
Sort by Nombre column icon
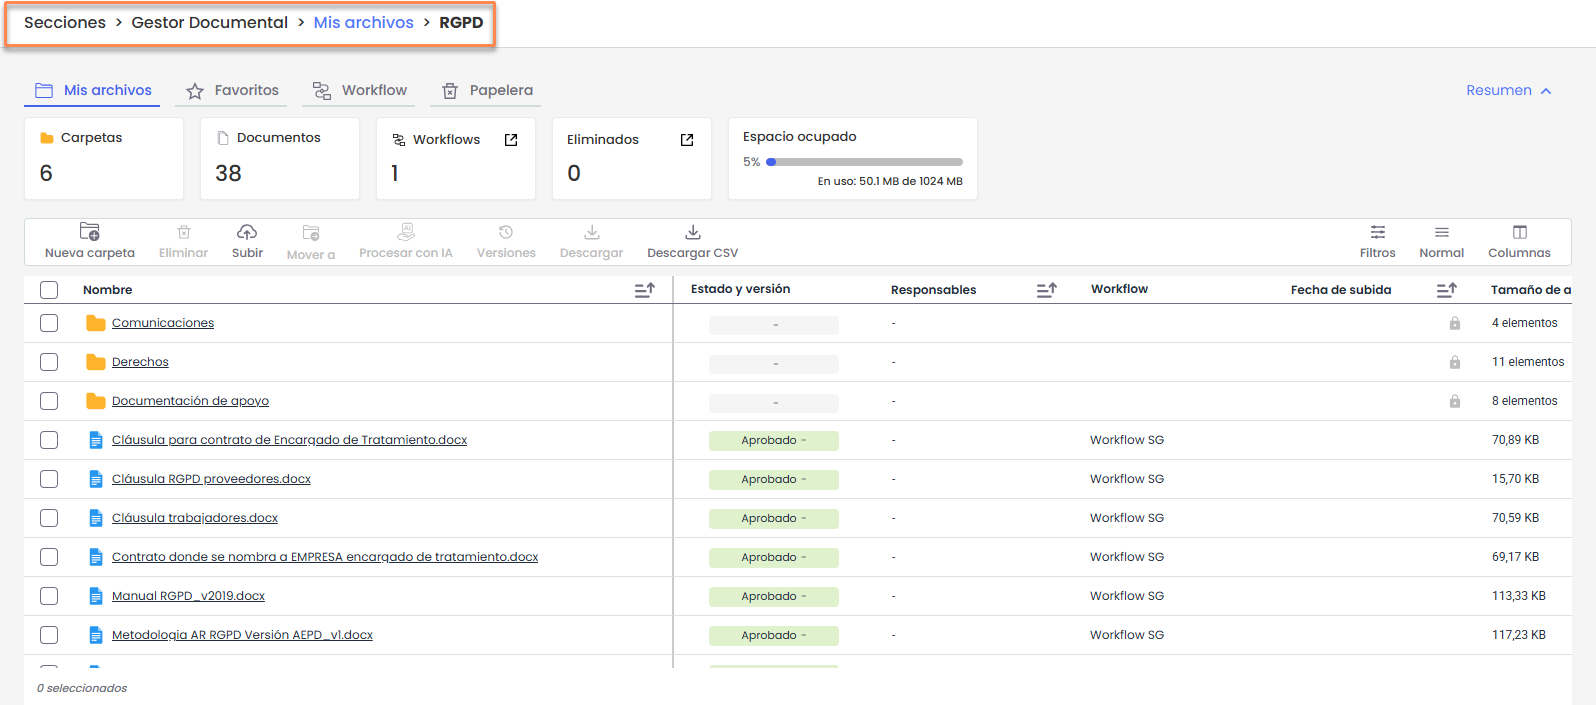click(645, 290)
